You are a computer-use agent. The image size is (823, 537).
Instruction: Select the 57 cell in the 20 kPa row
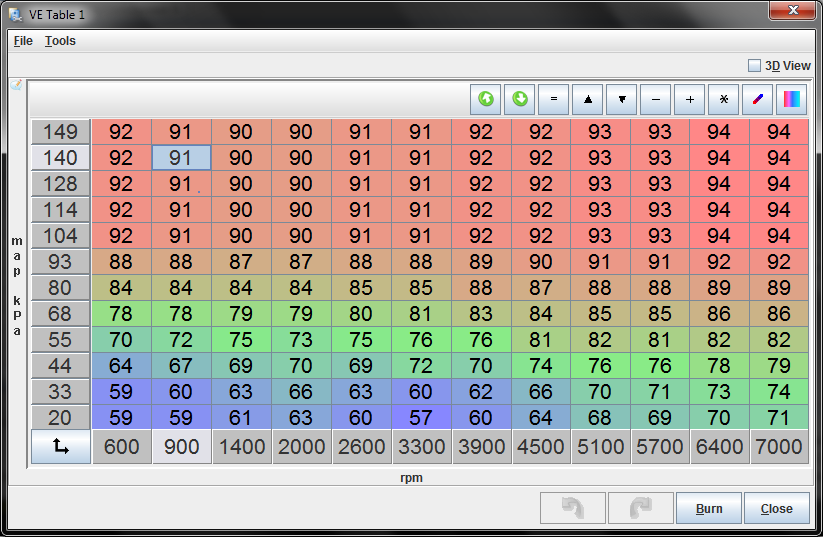(x=421, y=417)
